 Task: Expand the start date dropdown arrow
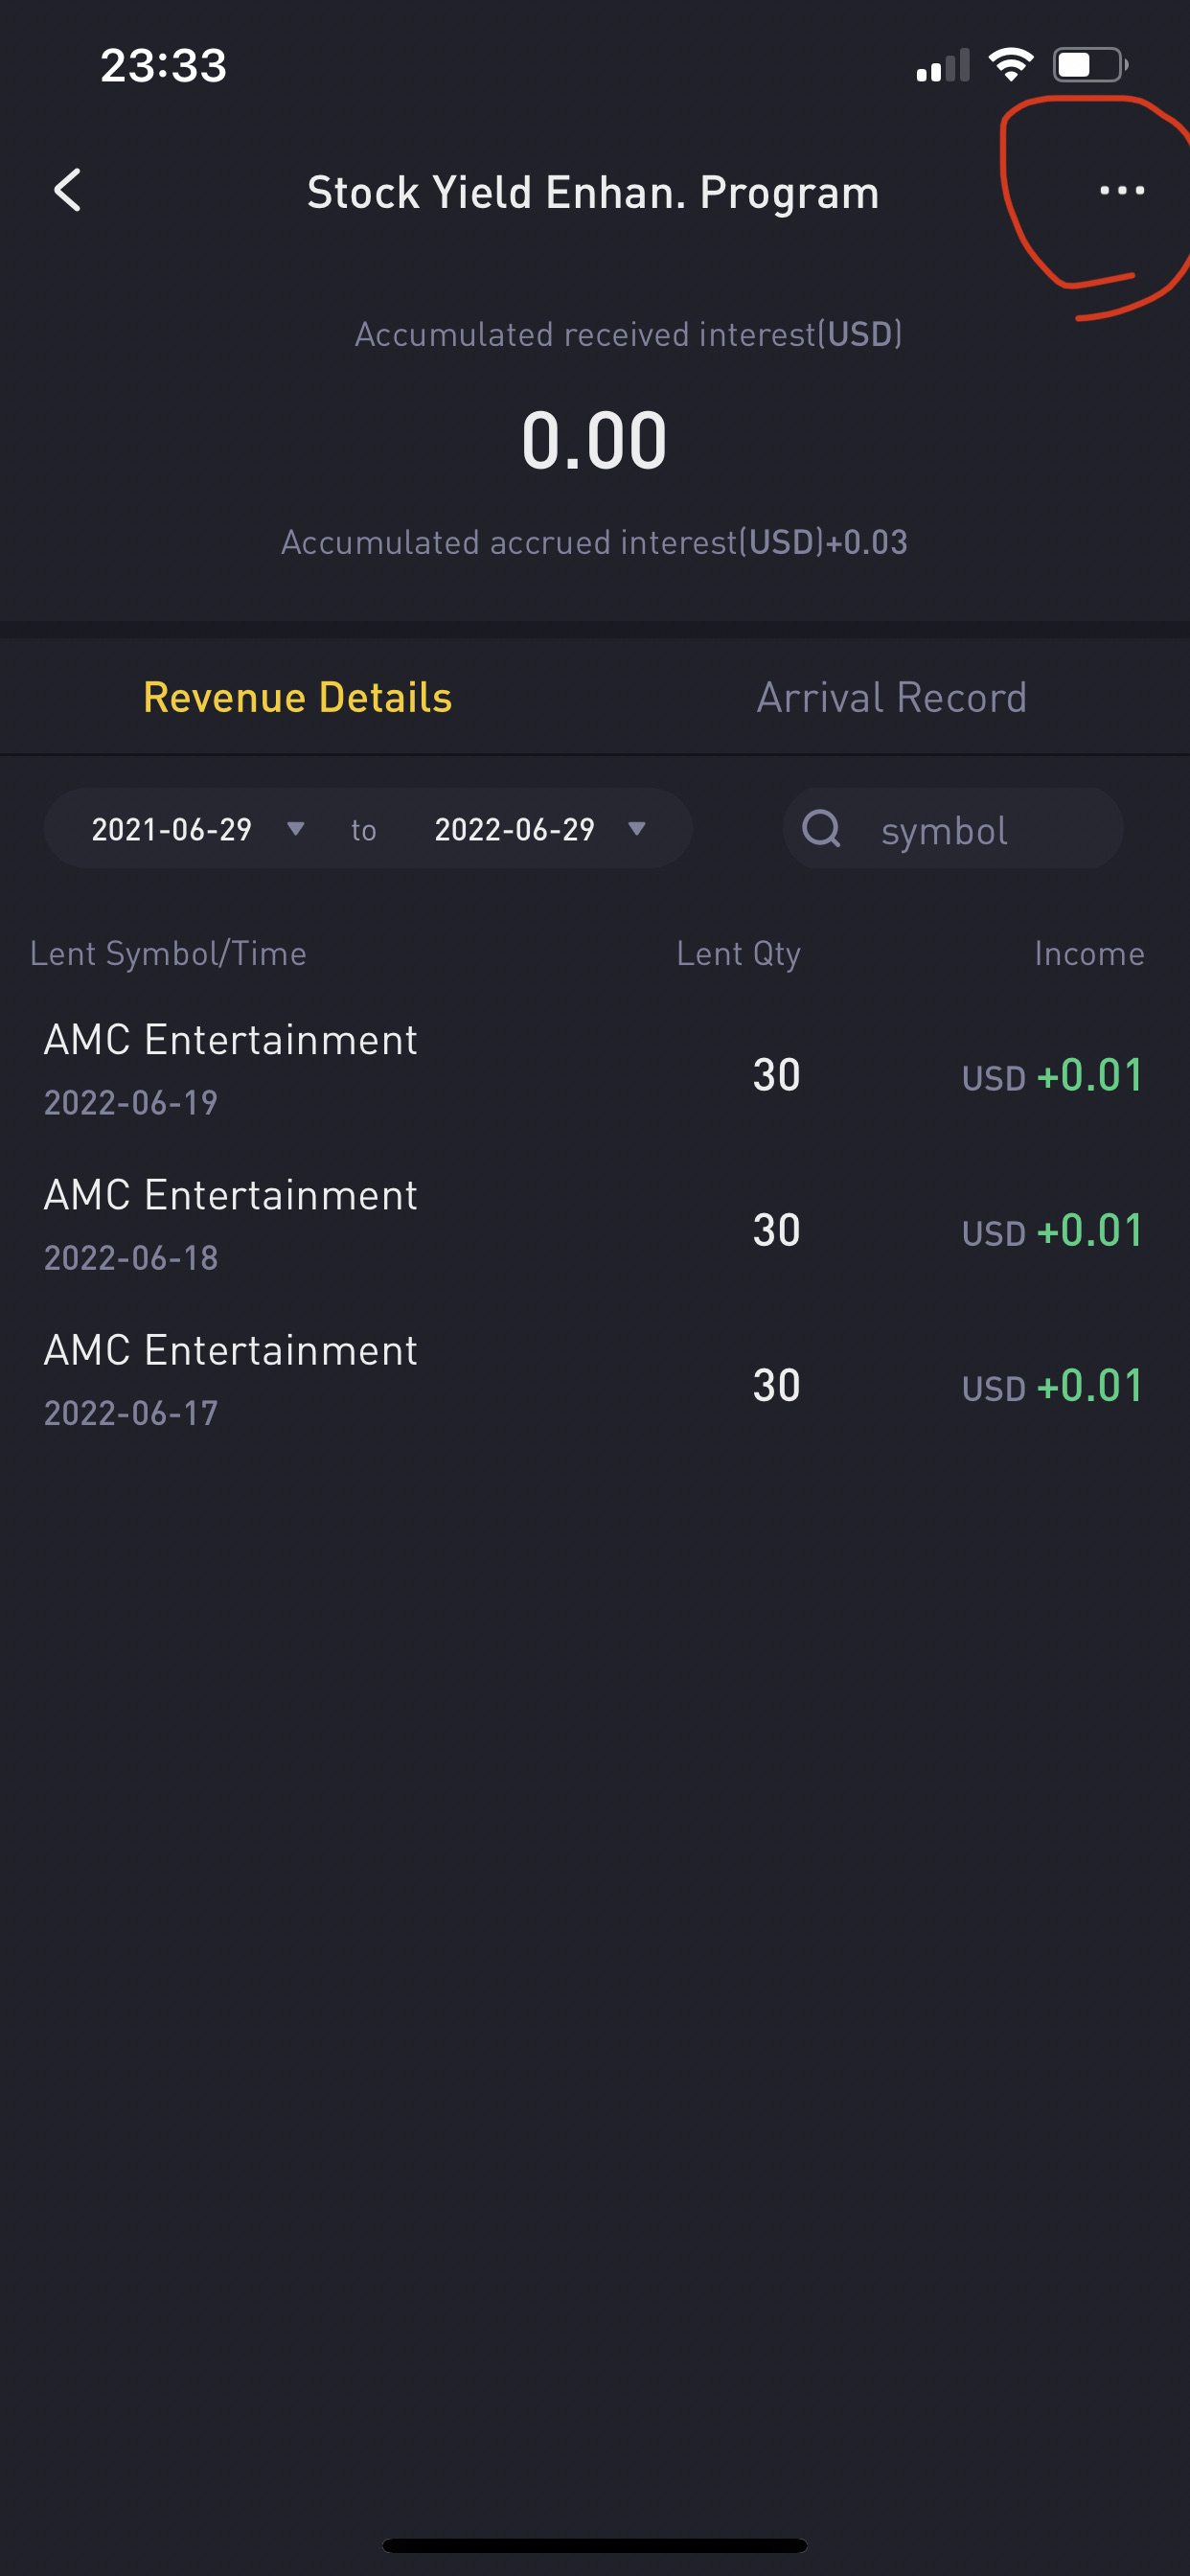pos(295,828)
